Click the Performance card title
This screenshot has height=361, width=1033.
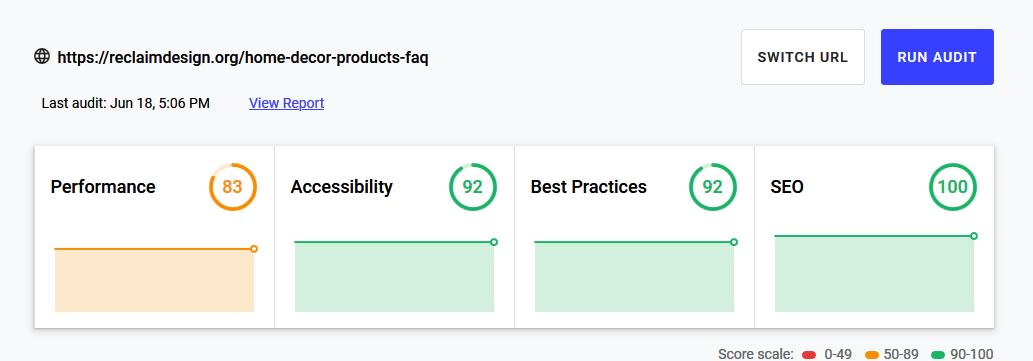(x=103, y=187)
